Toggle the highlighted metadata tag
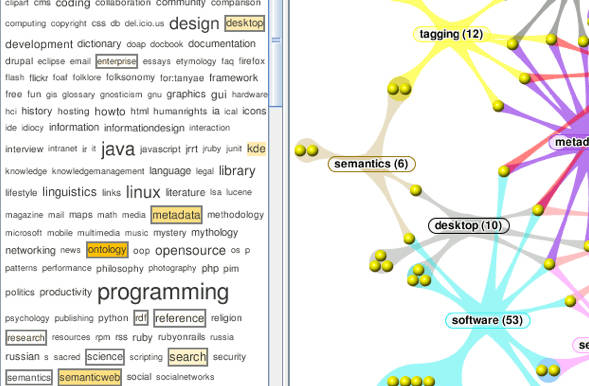This screenshot has width=589, height=386. coord(177,215)
